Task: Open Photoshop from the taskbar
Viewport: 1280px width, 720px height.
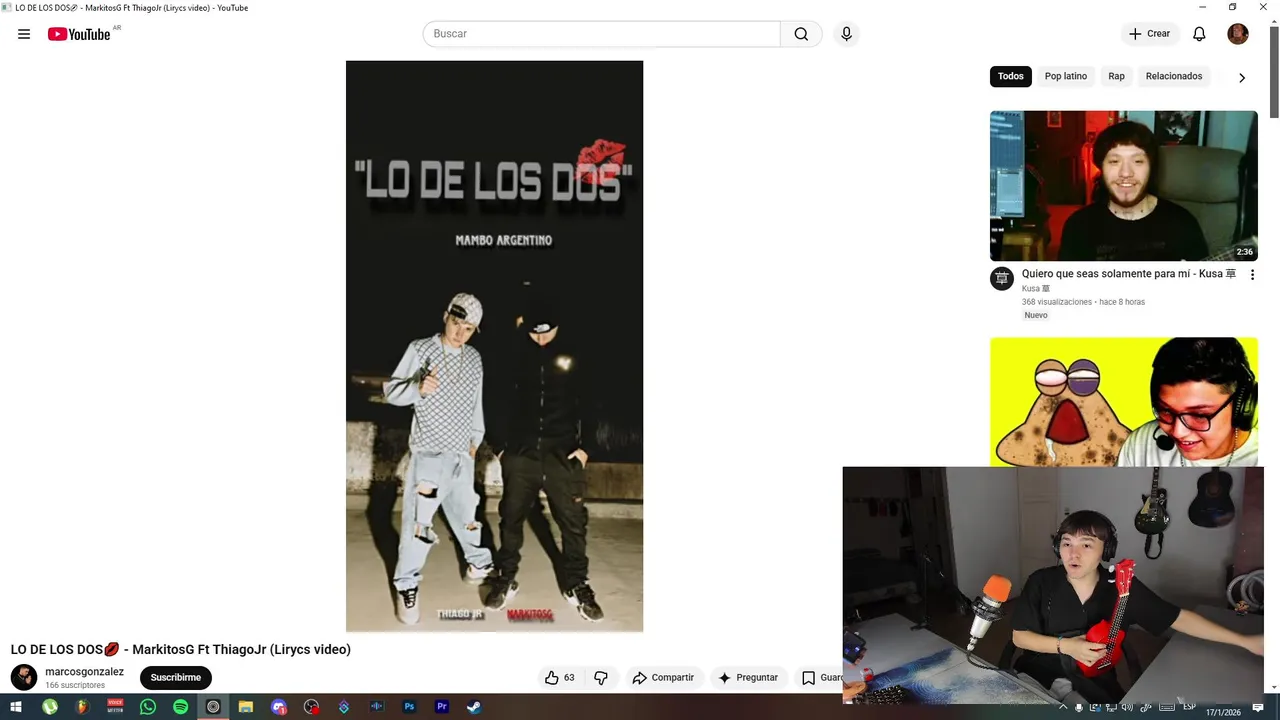Action: point(409,707)
